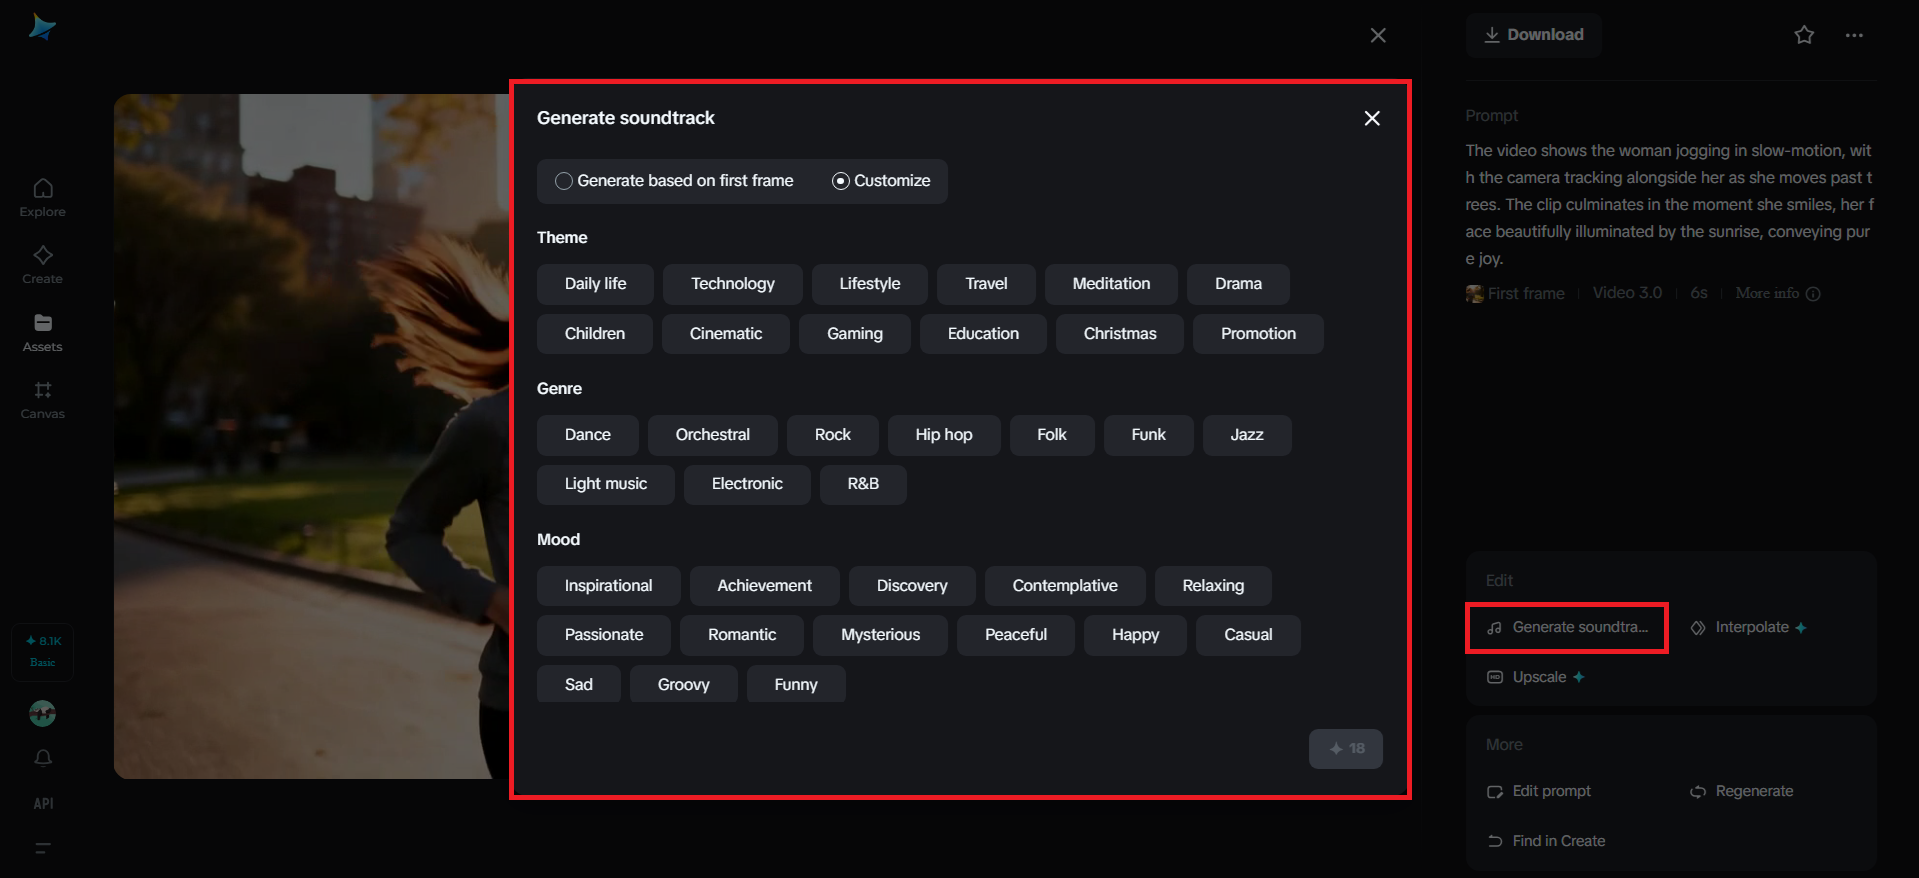
Task: Expand More info for the video
Action: click(x=1777, y=293)
